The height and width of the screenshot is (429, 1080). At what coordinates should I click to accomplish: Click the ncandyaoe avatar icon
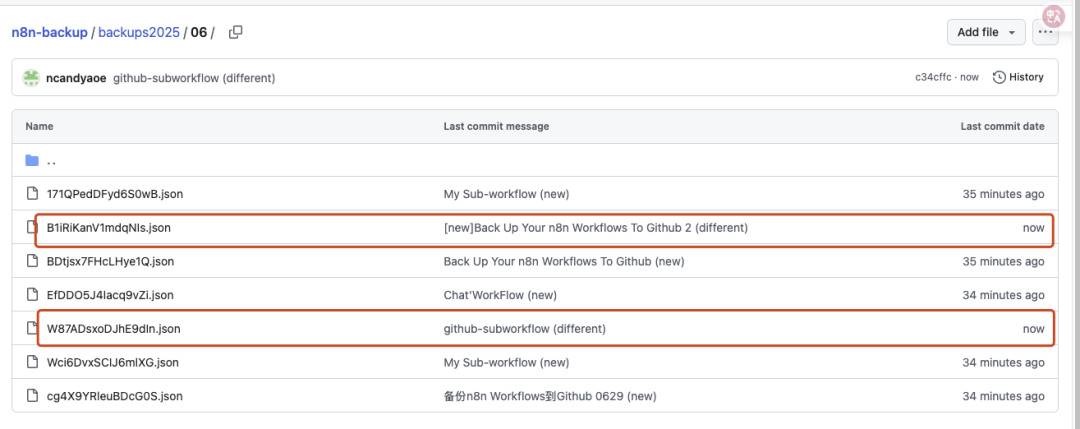[x=31, y=78]
